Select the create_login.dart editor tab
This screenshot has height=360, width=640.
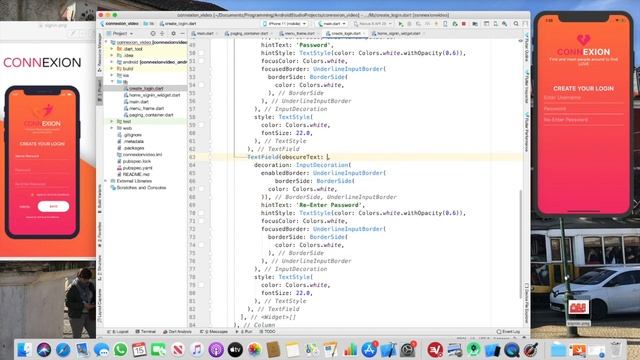coord(345,33)
